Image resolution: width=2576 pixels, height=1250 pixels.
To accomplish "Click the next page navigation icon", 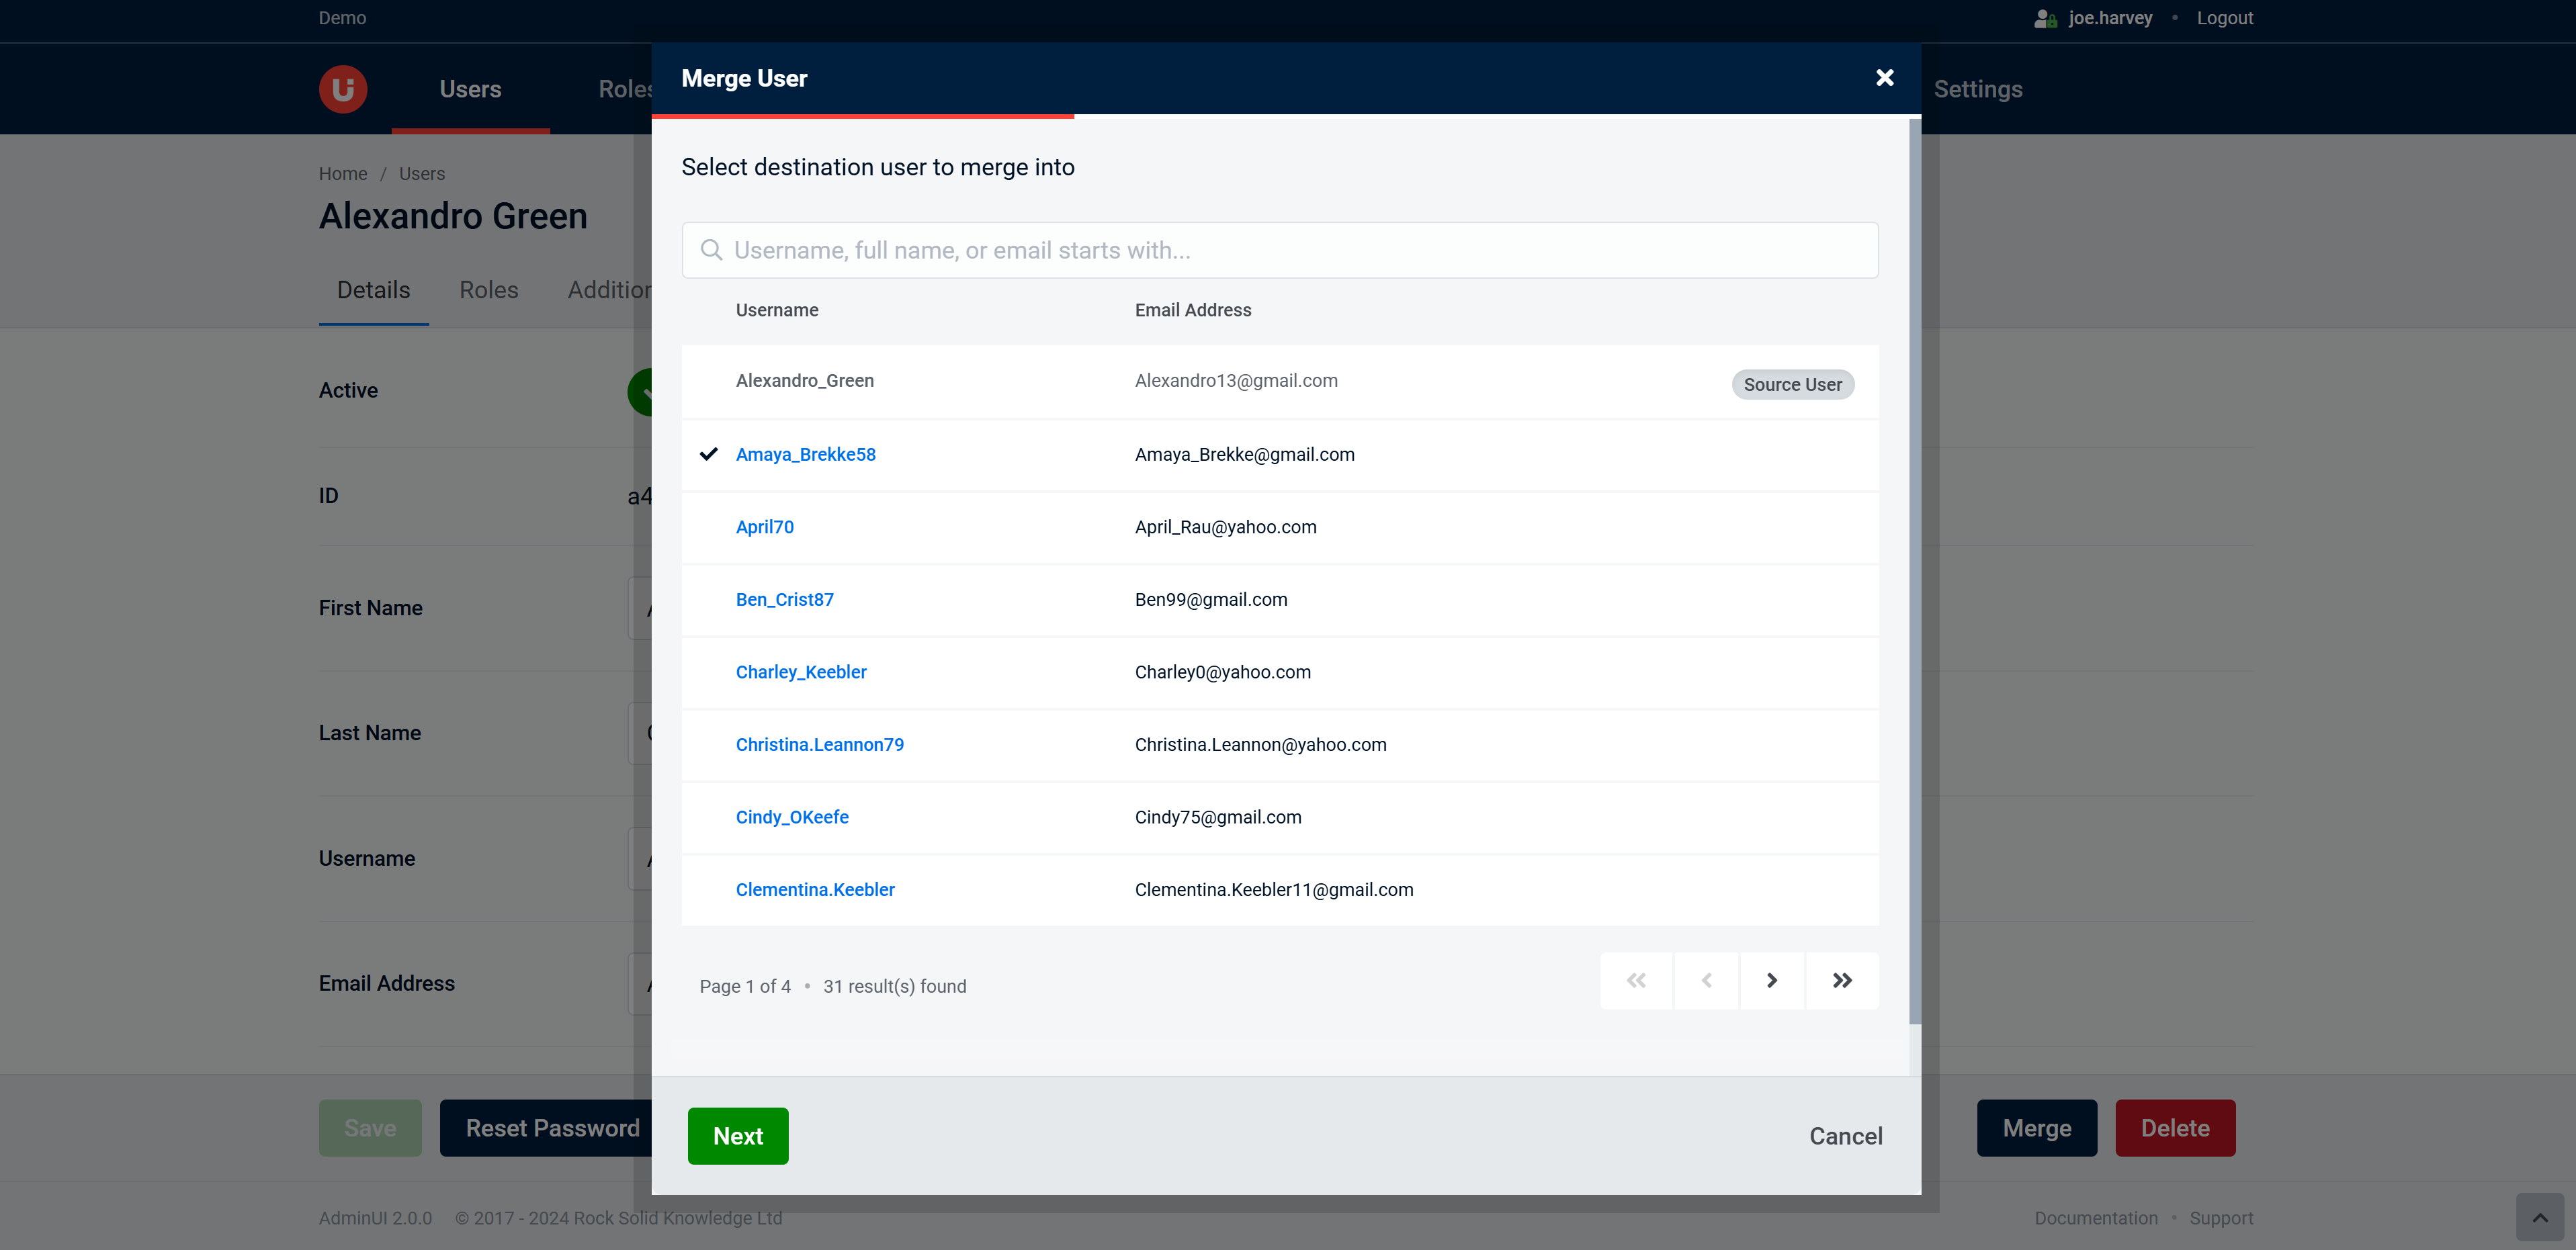I will point(1772,981).
